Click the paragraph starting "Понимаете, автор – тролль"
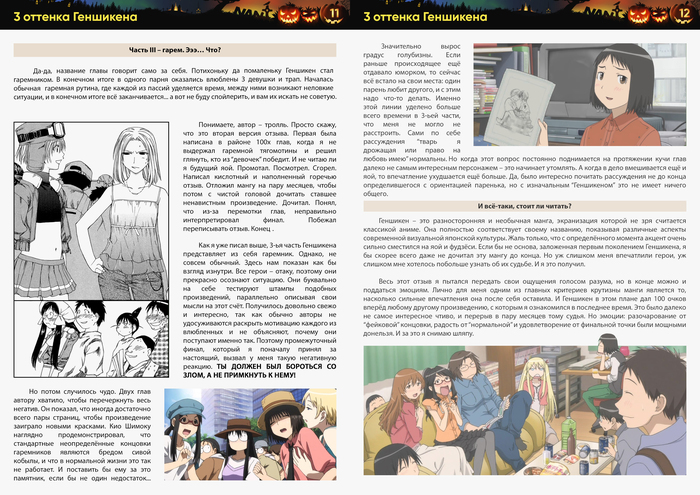Image resolution: width=700 pixels, height=495 pixels. 259,177
